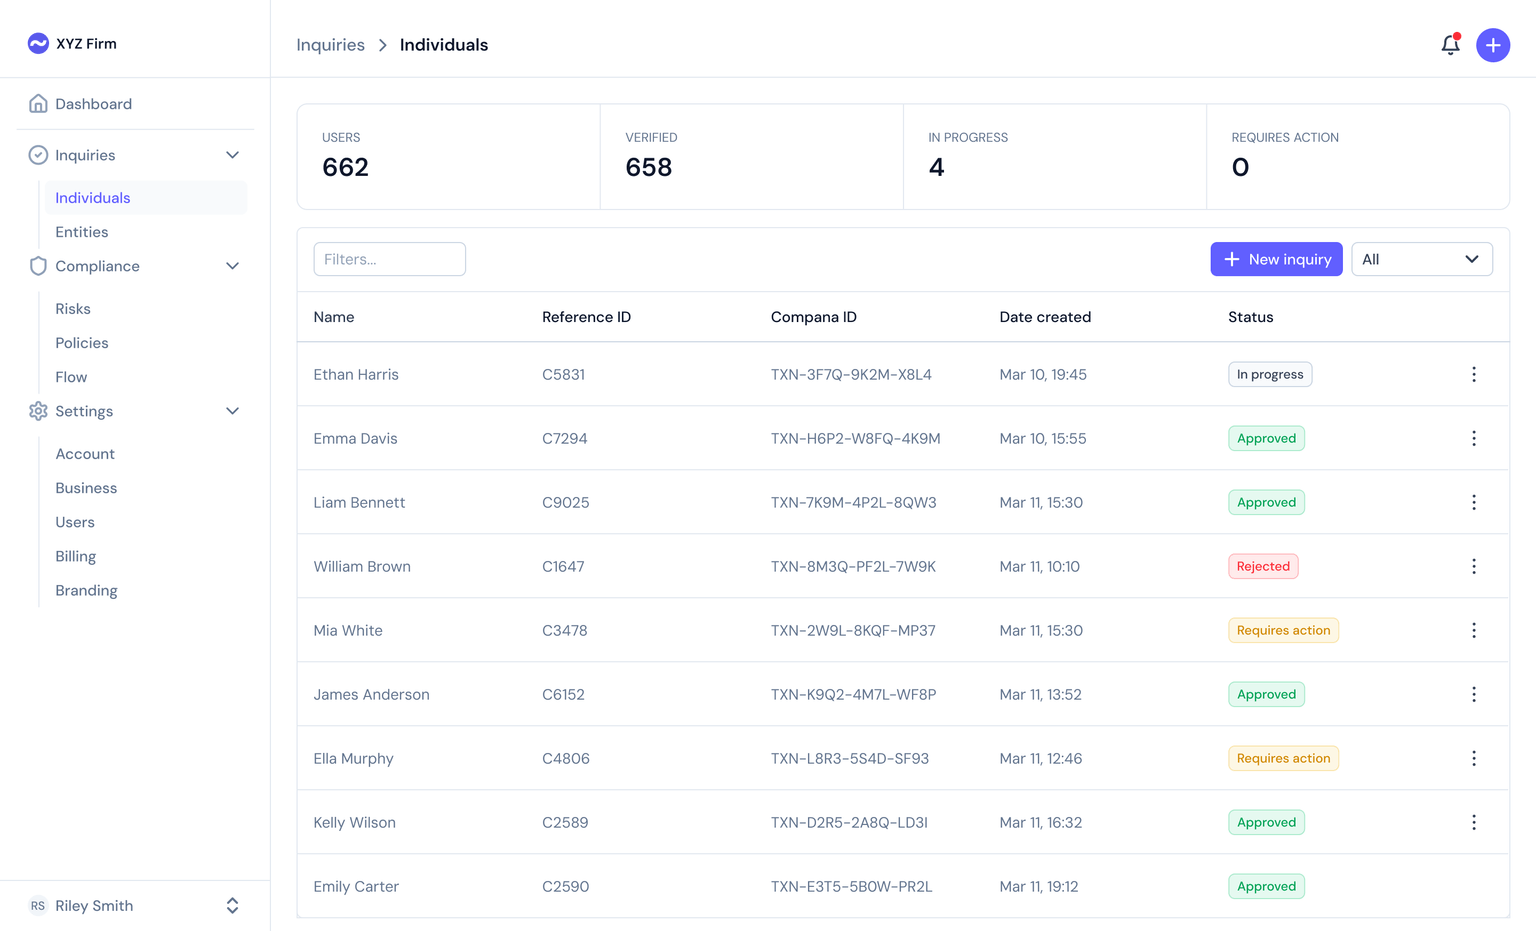Open notifications via the bell icon
This screenshot has height=931, width=1536.
click(x=1450, y=44)
